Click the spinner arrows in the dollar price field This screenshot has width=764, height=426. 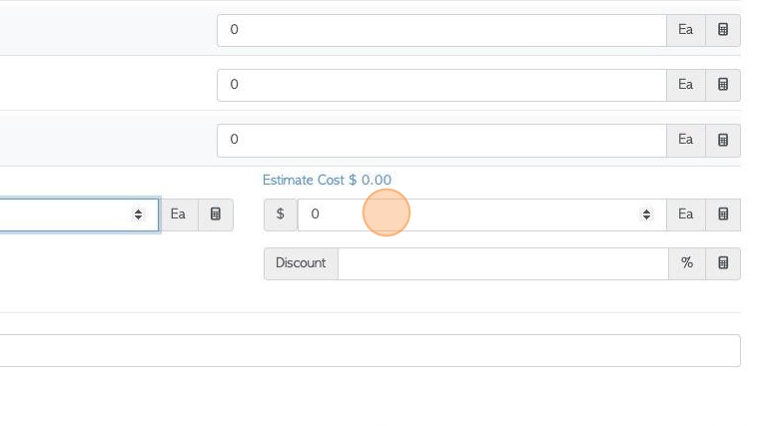point(646,214)
